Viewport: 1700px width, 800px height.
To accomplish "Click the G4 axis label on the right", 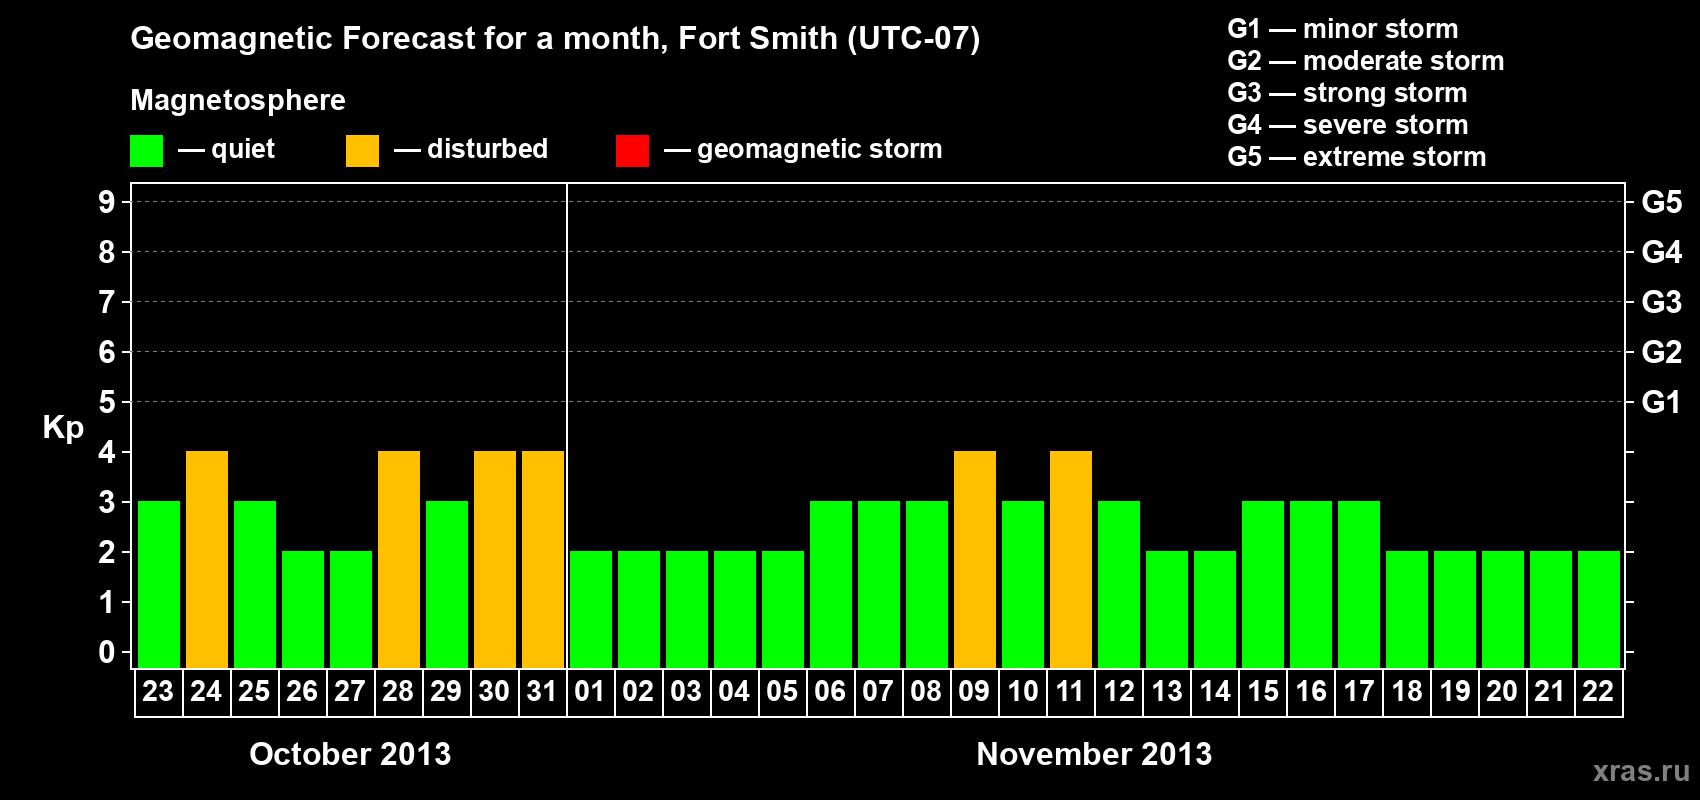I will tap(1661, 252).
